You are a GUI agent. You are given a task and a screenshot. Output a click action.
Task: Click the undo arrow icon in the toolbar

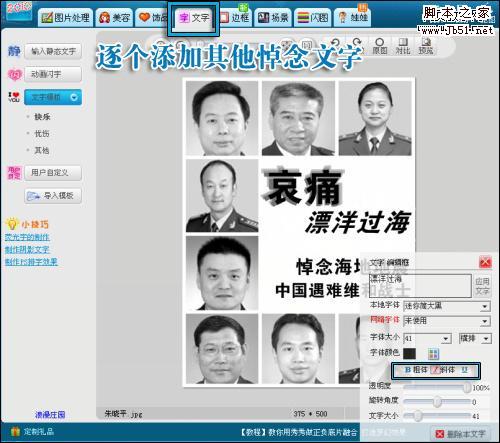[x=335, y=43]
